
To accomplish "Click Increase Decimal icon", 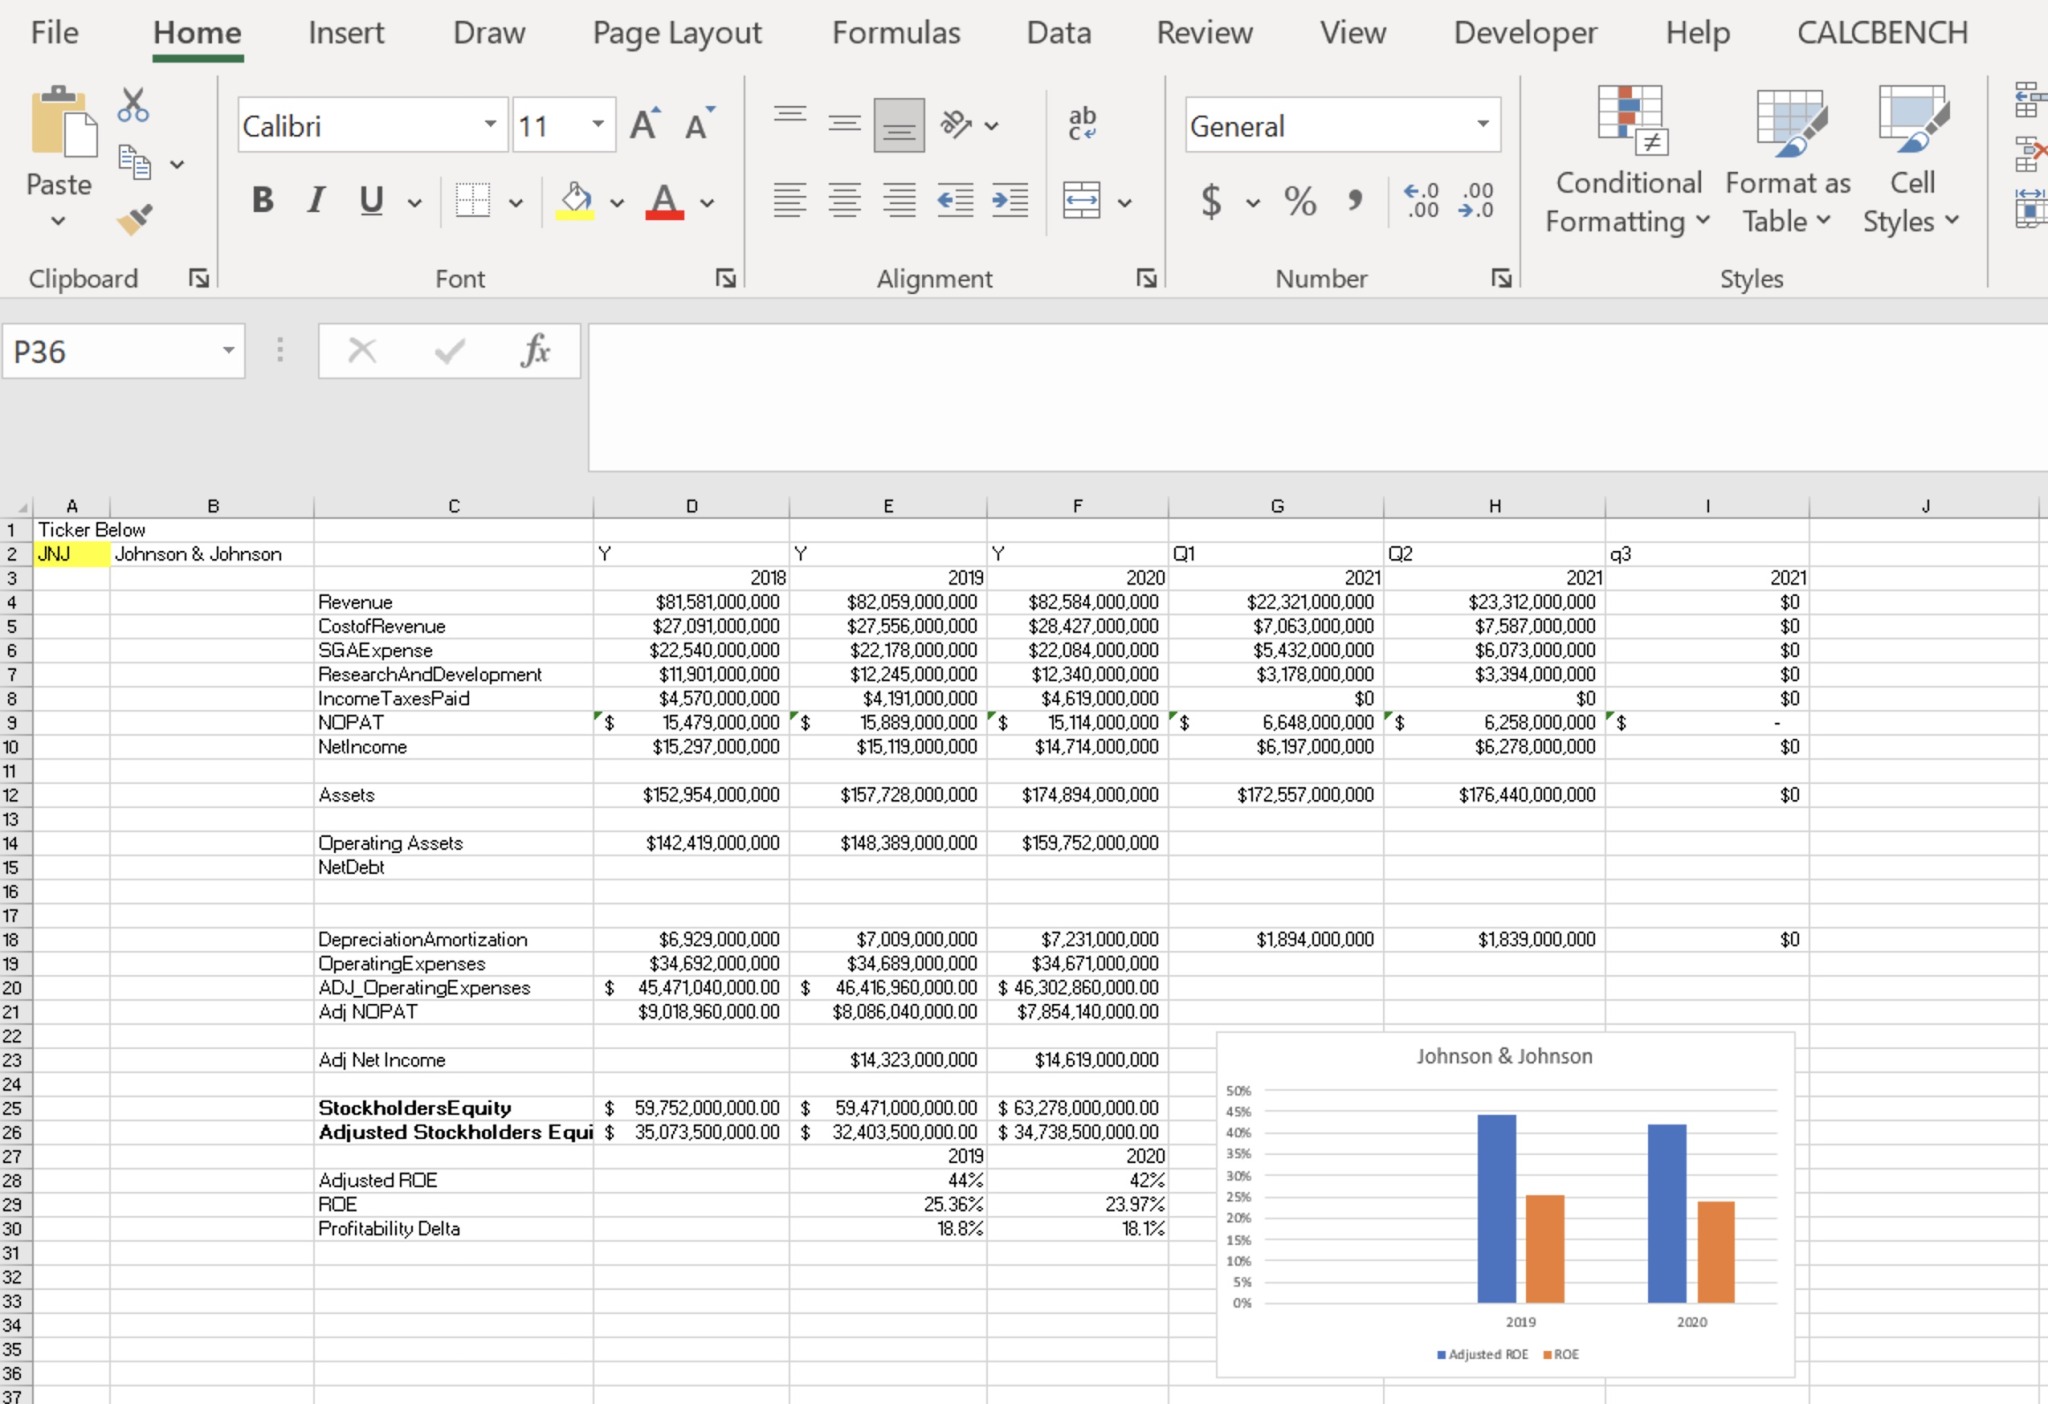I will [x=1421, y=201].
